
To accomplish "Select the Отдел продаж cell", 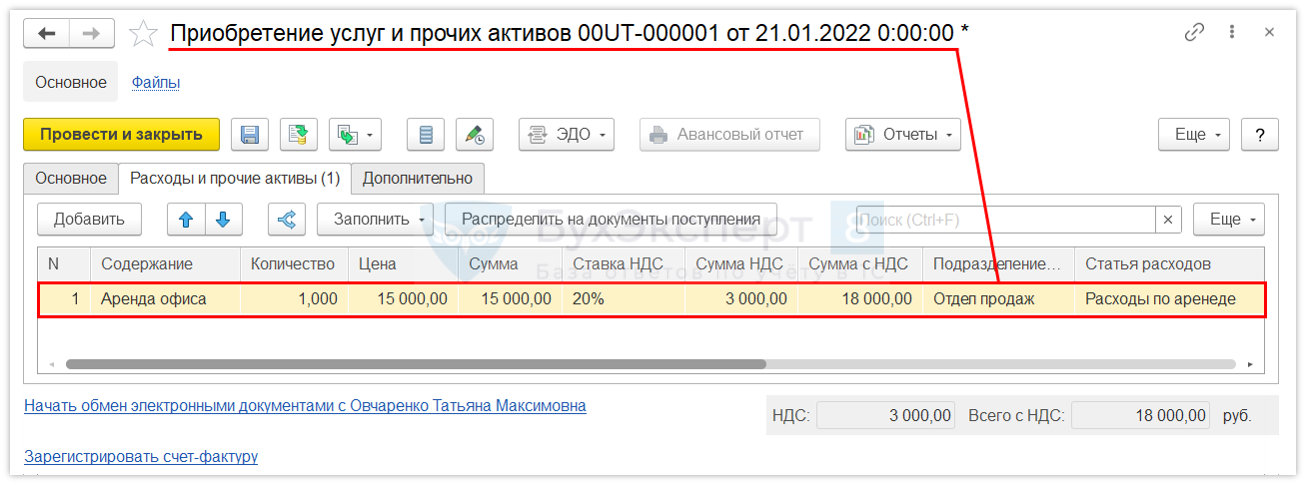I will coord(998,299).
